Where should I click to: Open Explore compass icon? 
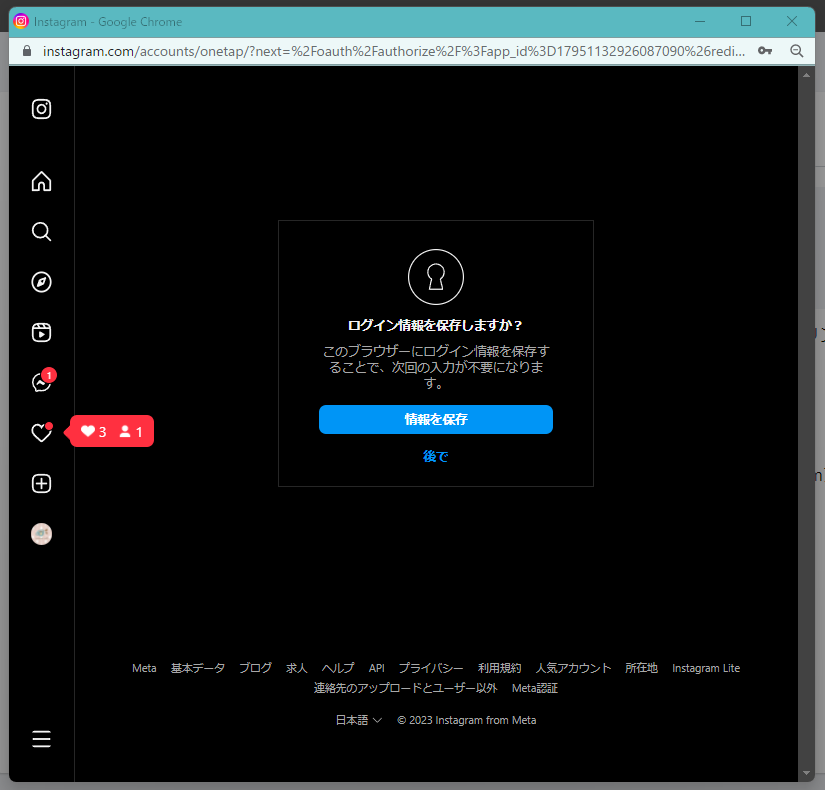tap(41, 282)
